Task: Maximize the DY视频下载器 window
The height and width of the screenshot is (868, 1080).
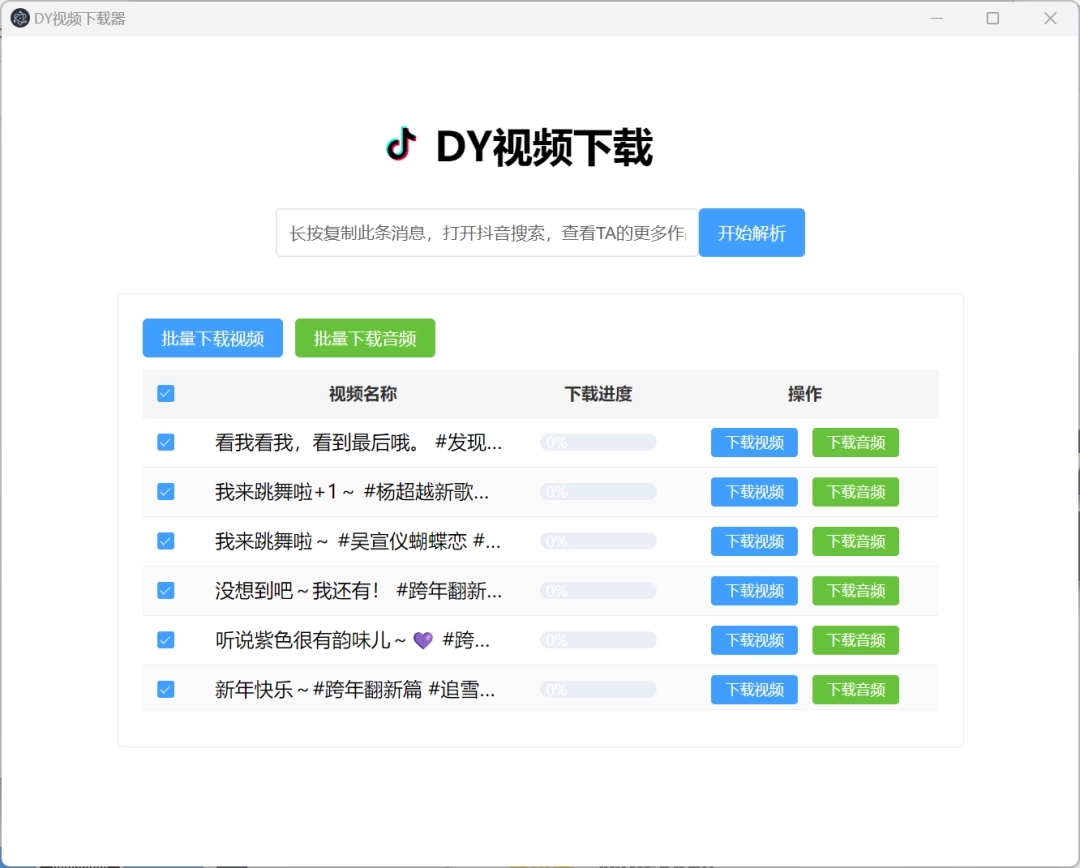Action: click(993, 18)
